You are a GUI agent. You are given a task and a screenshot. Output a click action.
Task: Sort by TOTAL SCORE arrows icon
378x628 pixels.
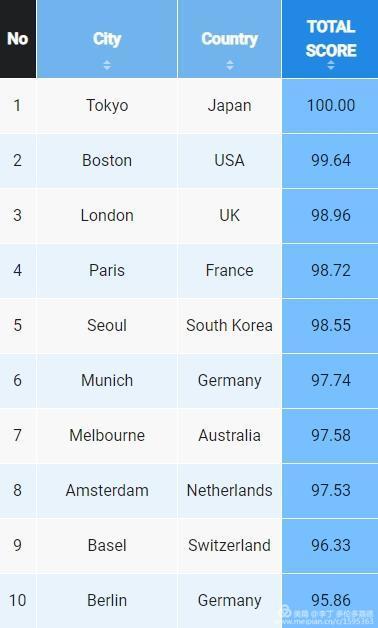(x=331, y=65)
